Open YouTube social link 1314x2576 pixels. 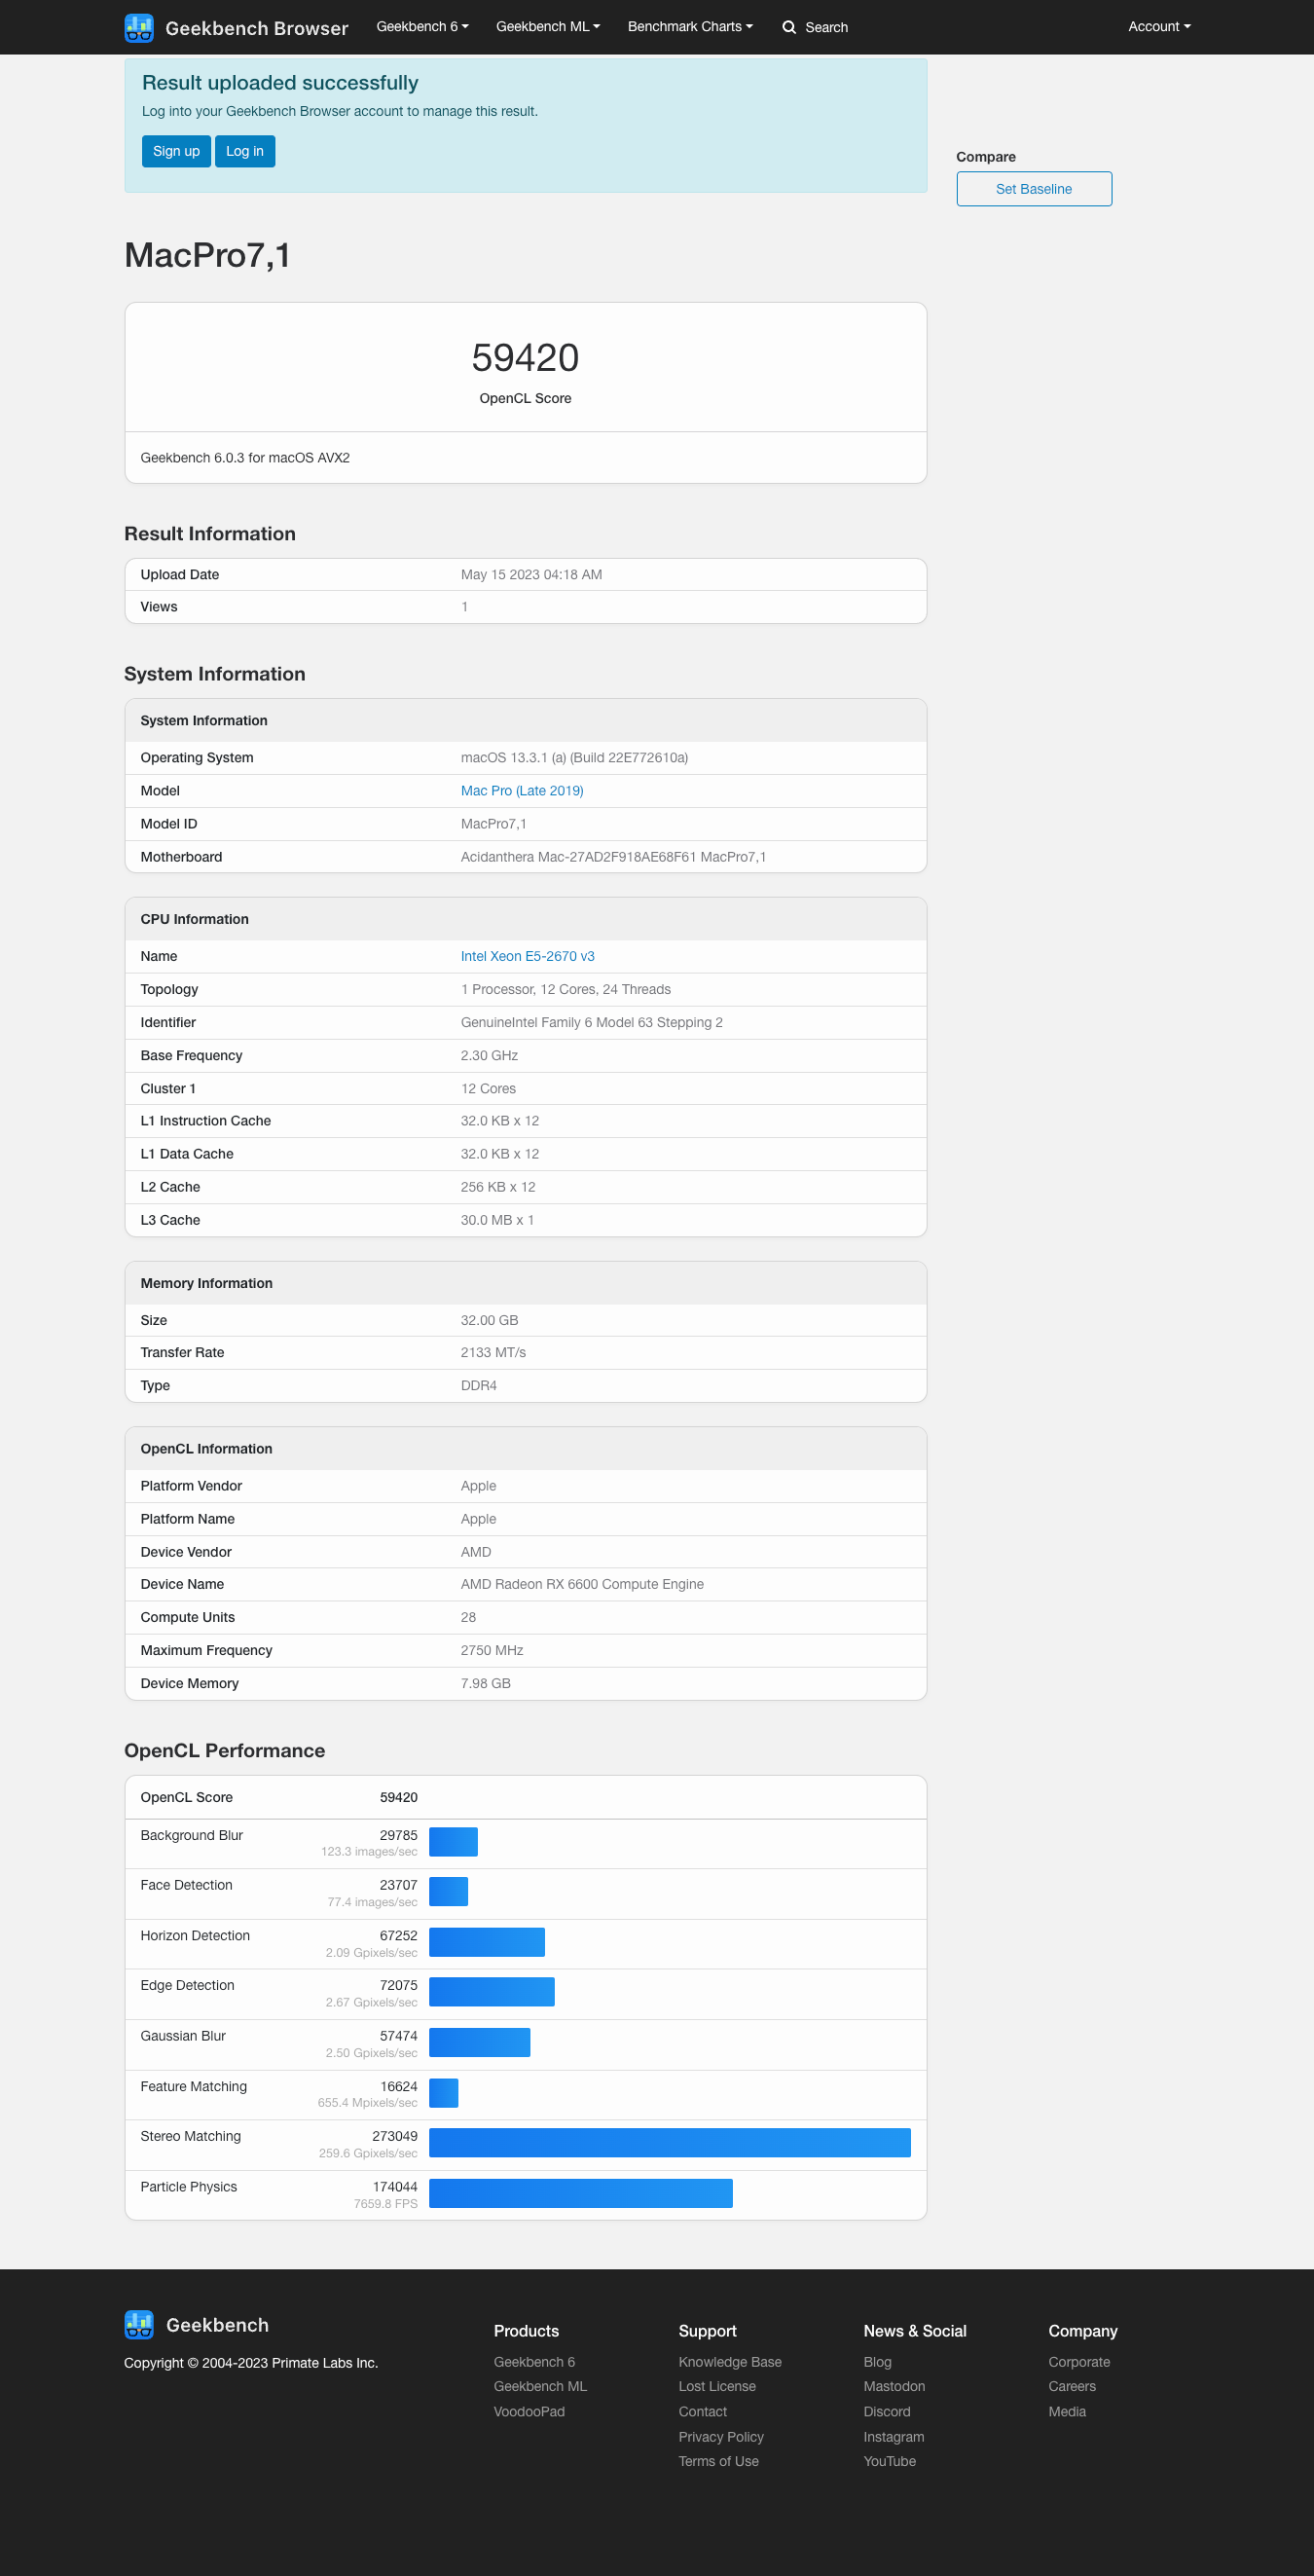point(889,2461)
